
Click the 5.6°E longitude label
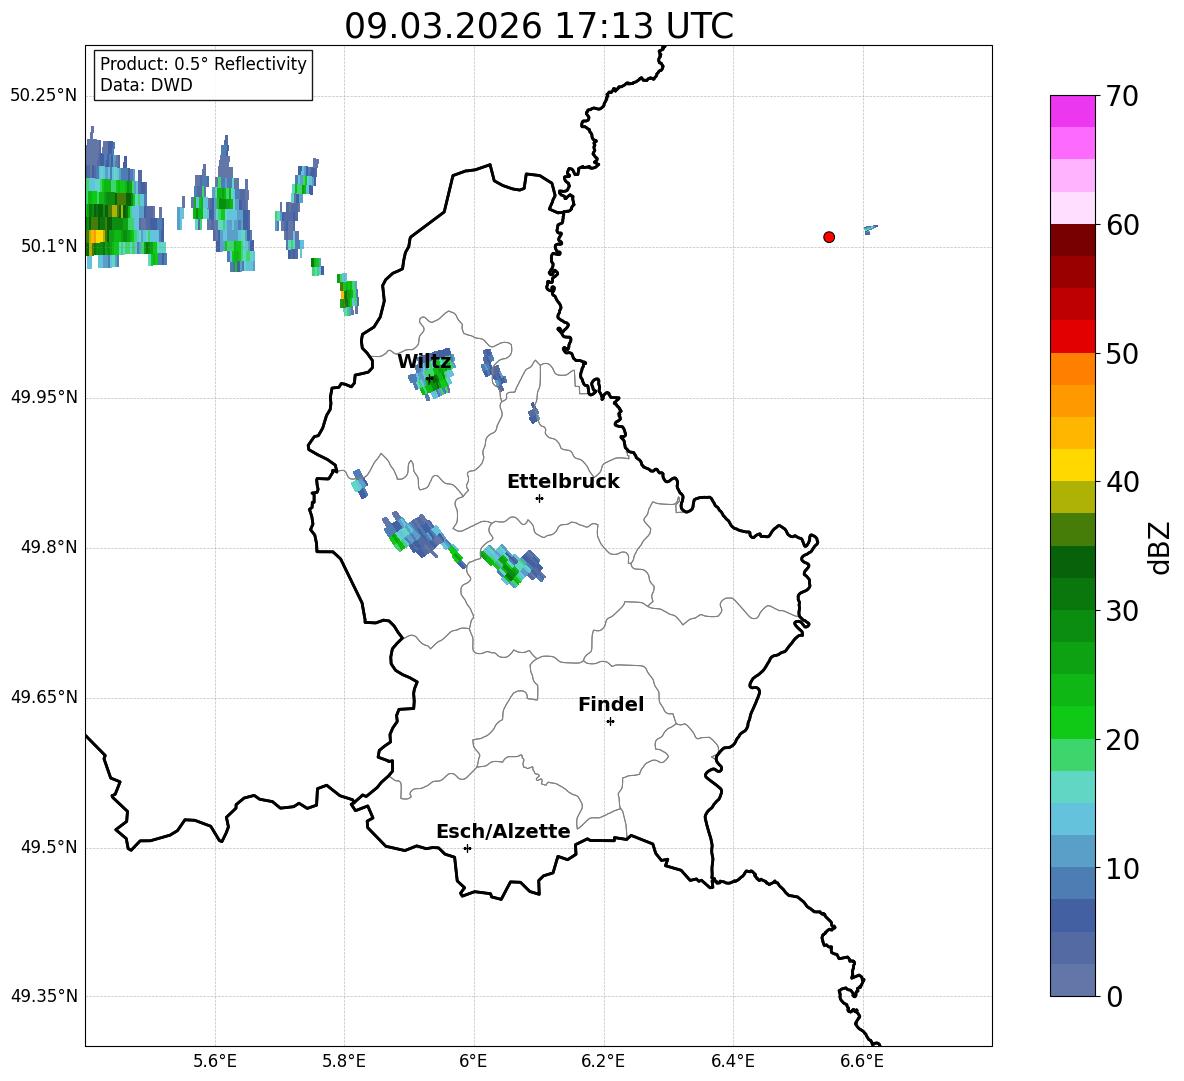click(x=215, y=1061)
